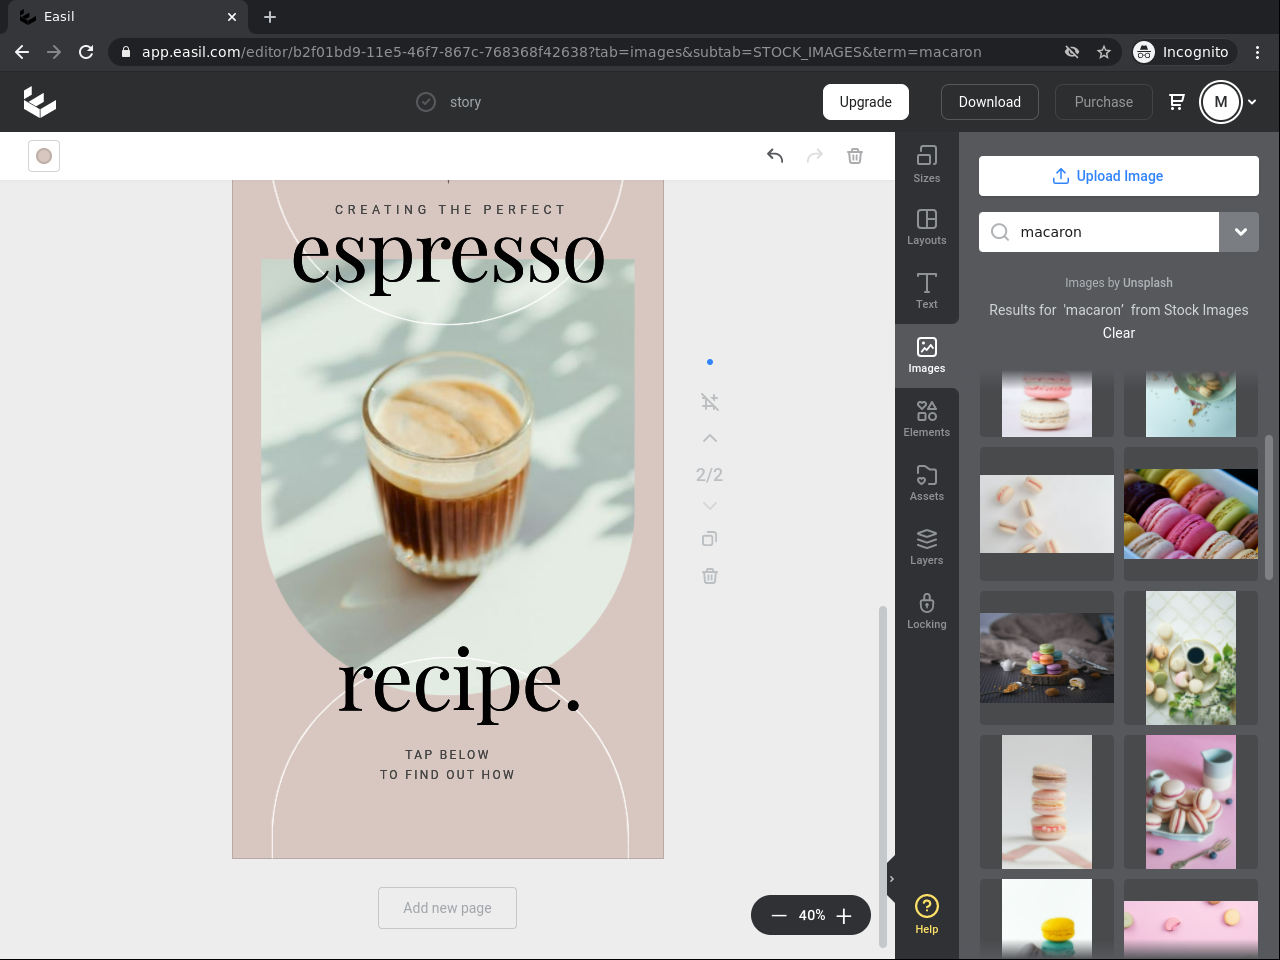
Task: Click the Easil logo home icon
Action: 40,102
